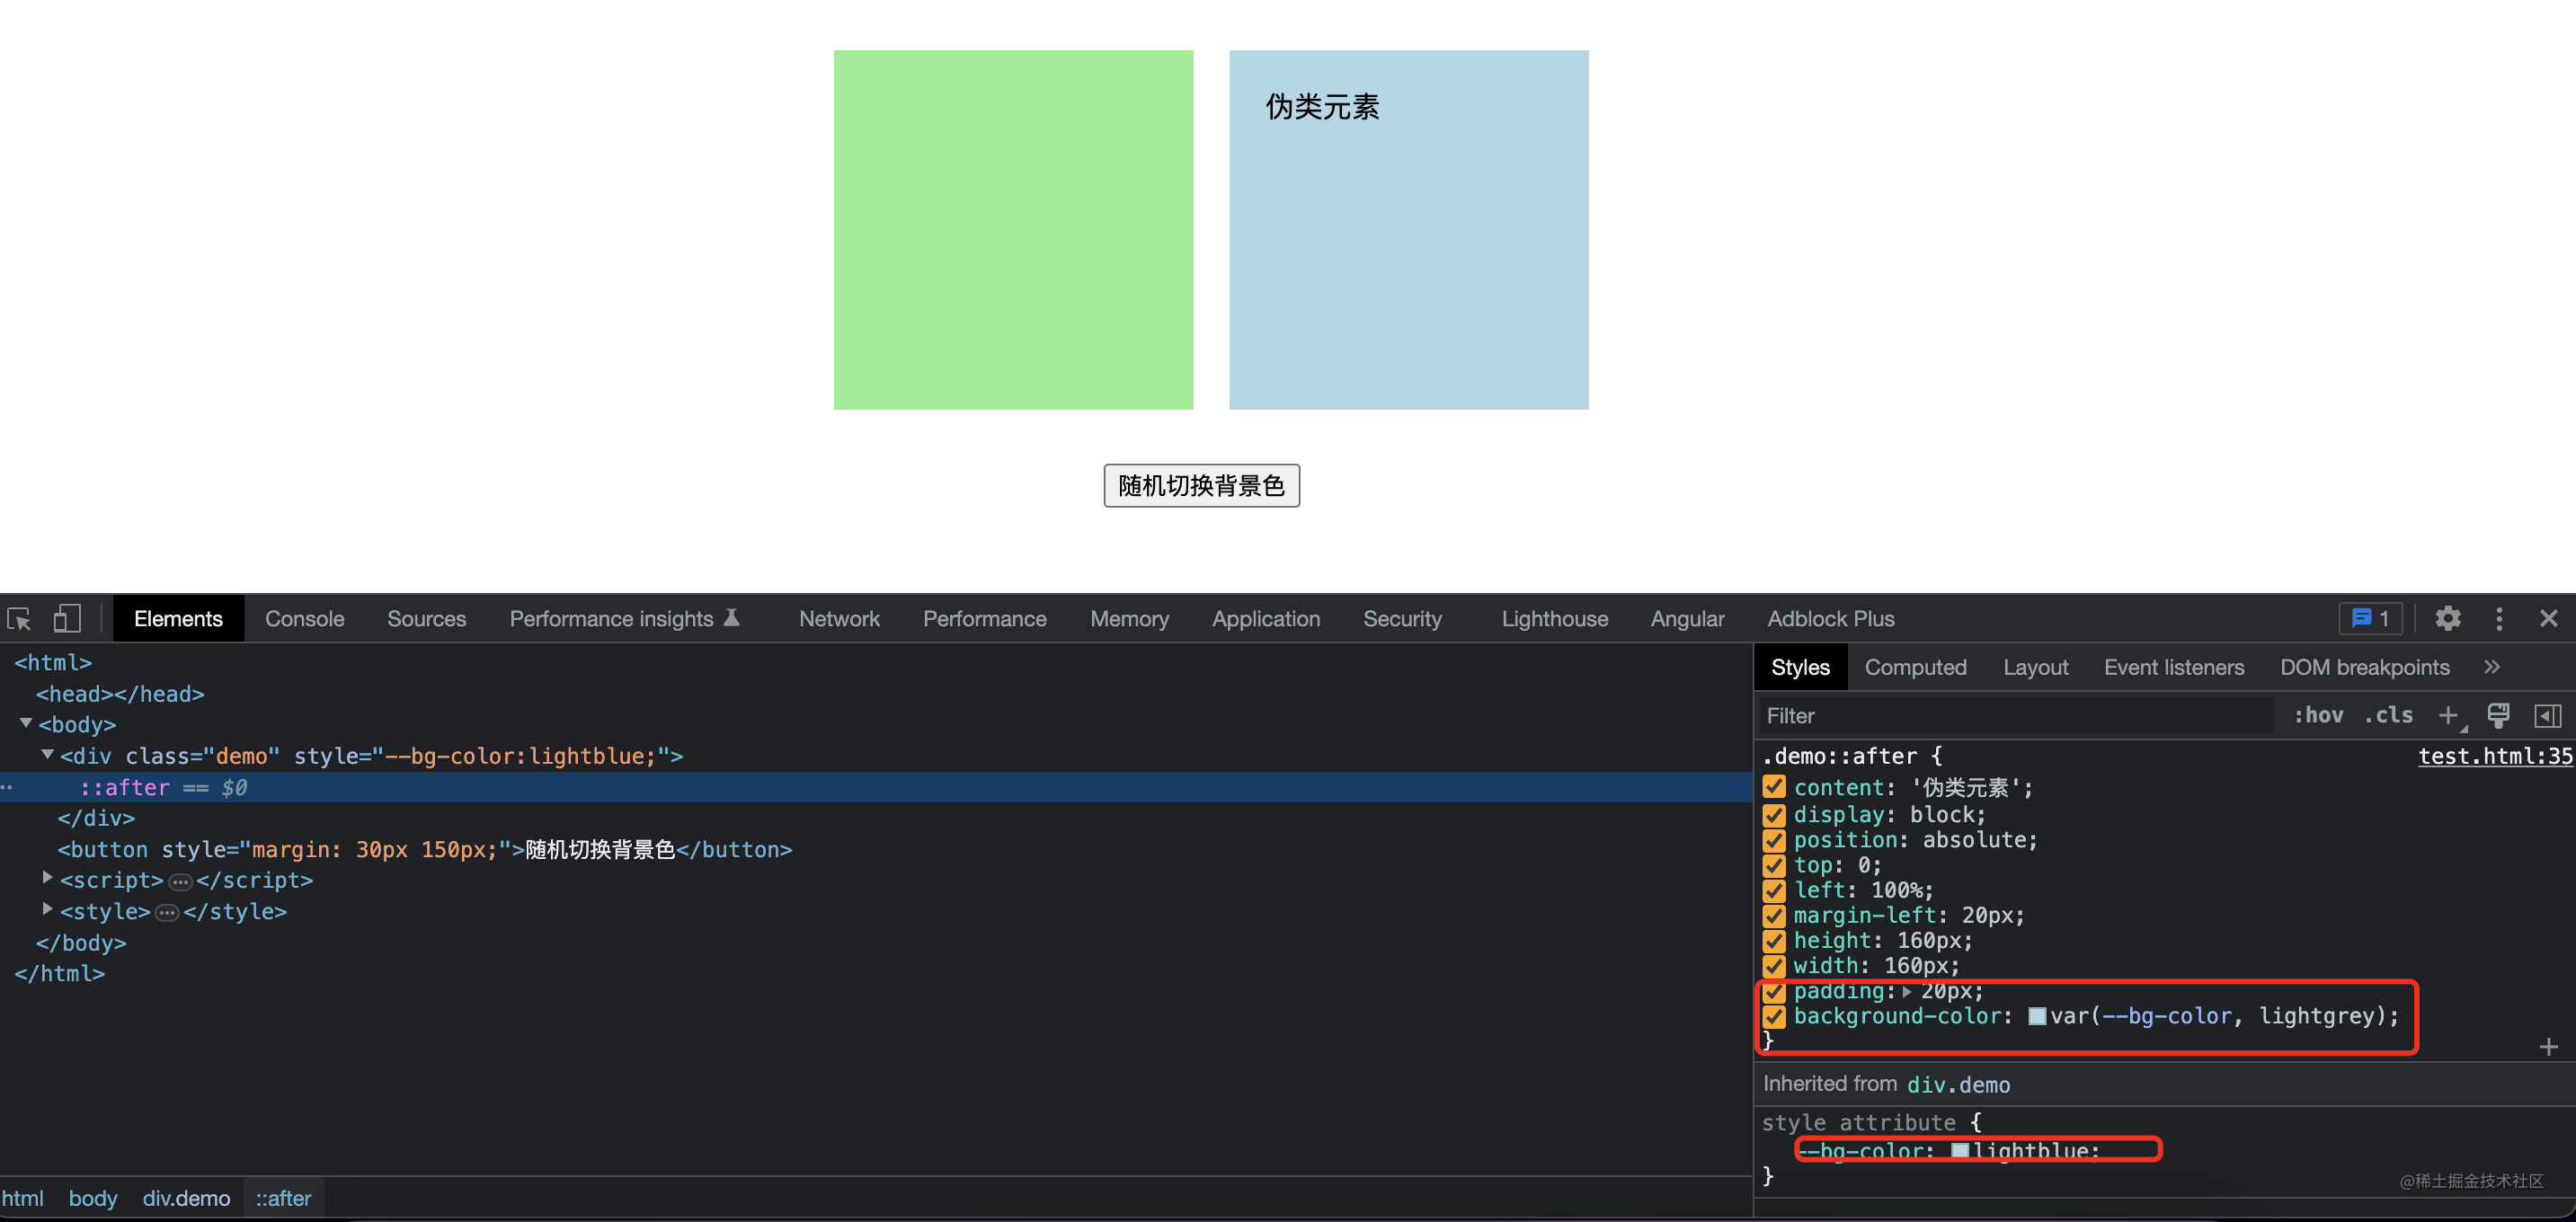Switch to the Console tab
The image size is (2576, 1222).
304,619
